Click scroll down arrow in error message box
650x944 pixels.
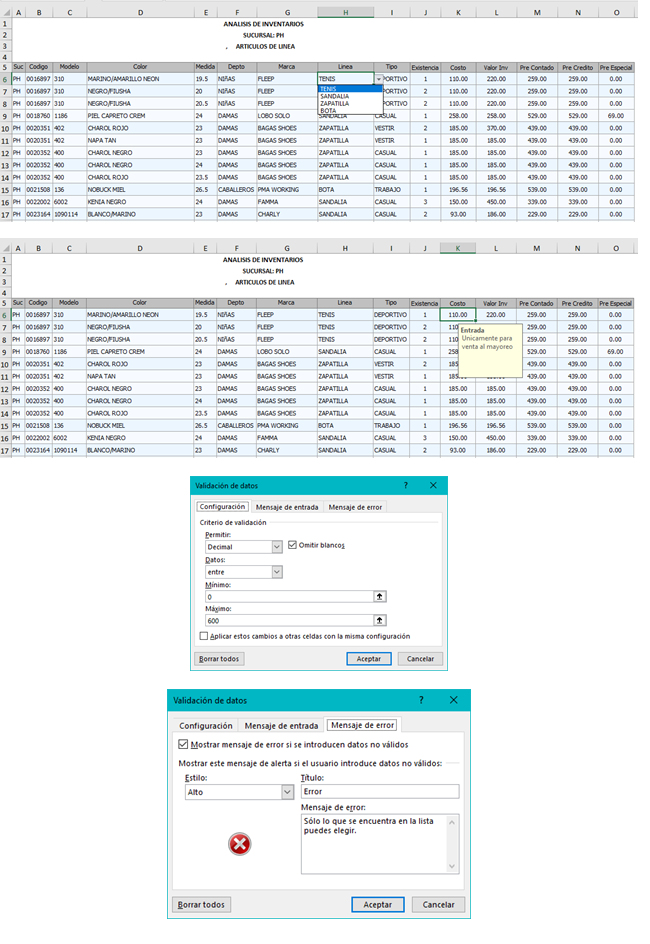[x=453, y=866]
